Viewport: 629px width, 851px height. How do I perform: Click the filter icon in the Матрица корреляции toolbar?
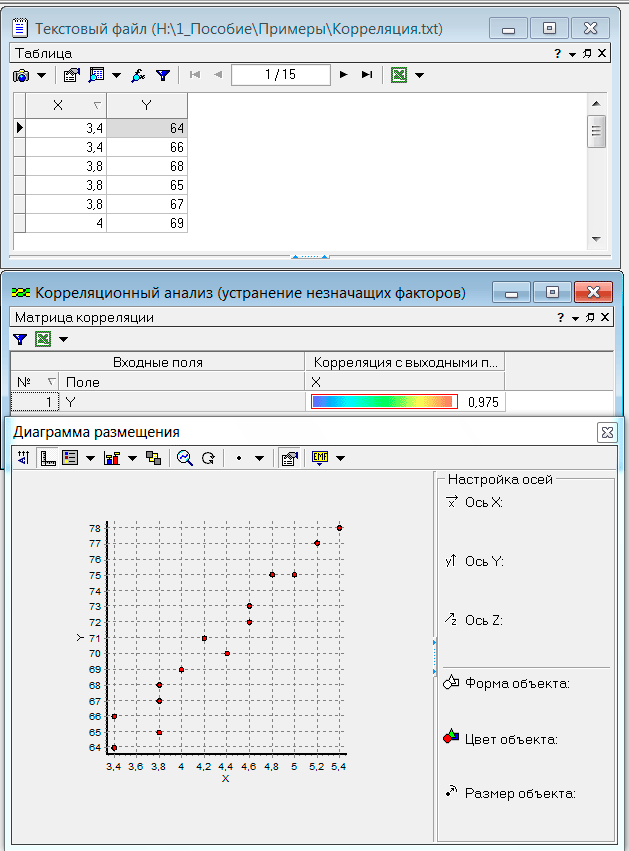pos(20,340)
